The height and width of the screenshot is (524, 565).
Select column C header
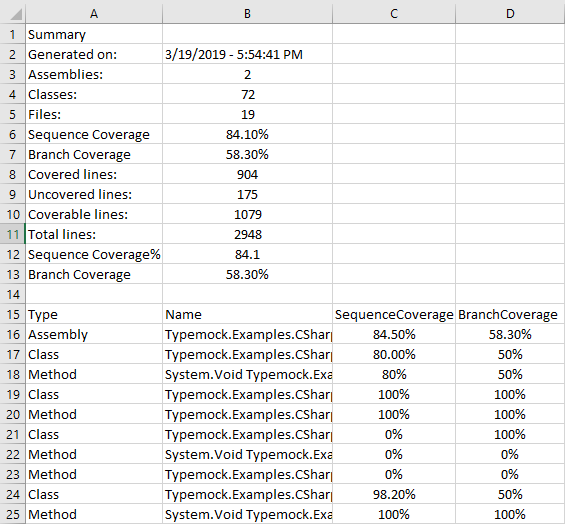[394, 13]
